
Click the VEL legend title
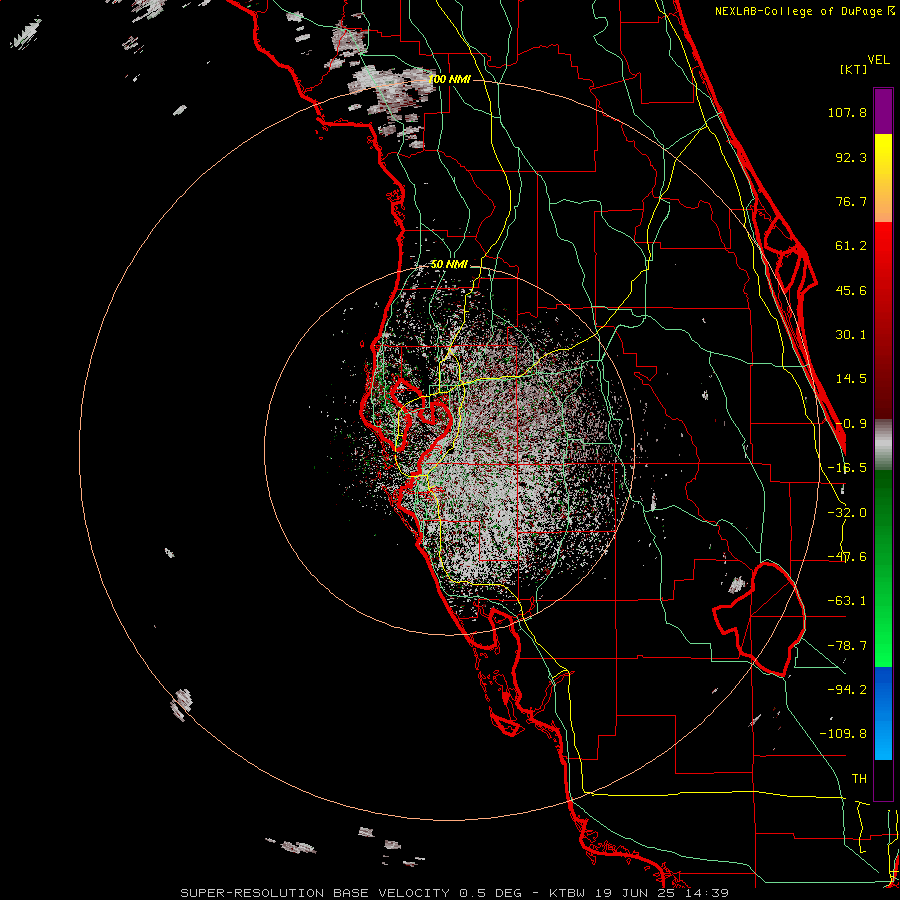(878, 60)
